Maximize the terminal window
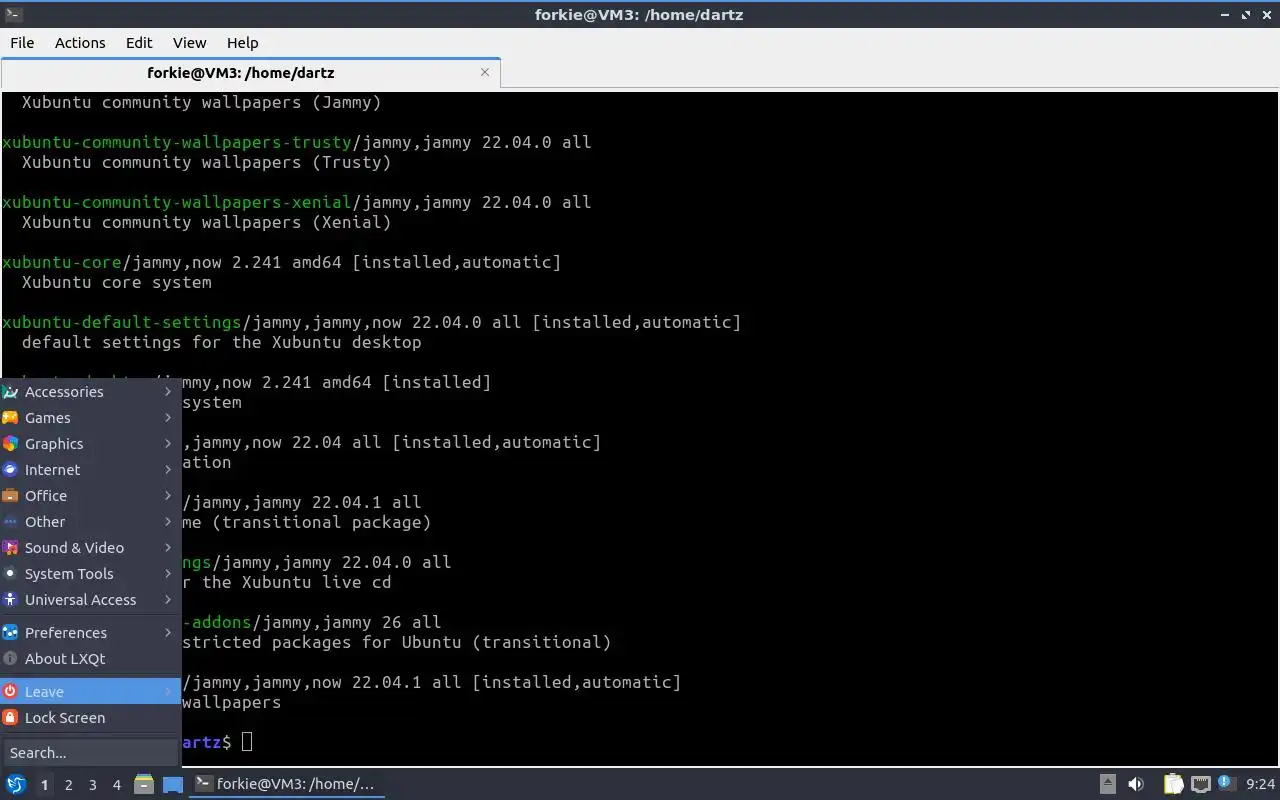1280x800 pixels. coord(1246,14)
